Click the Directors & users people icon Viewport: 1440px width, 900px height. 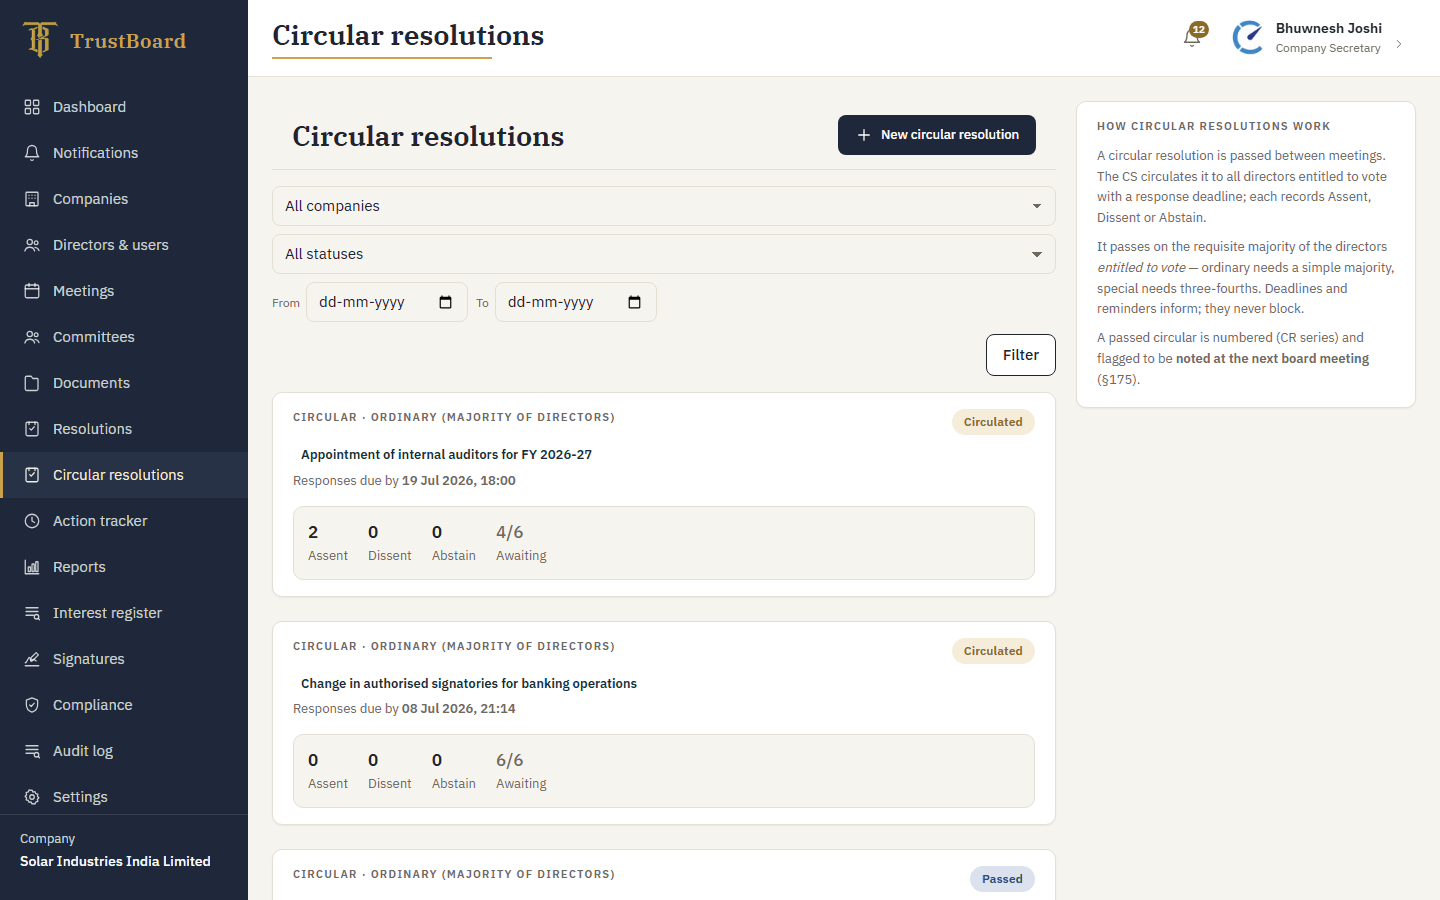(32, 245)
